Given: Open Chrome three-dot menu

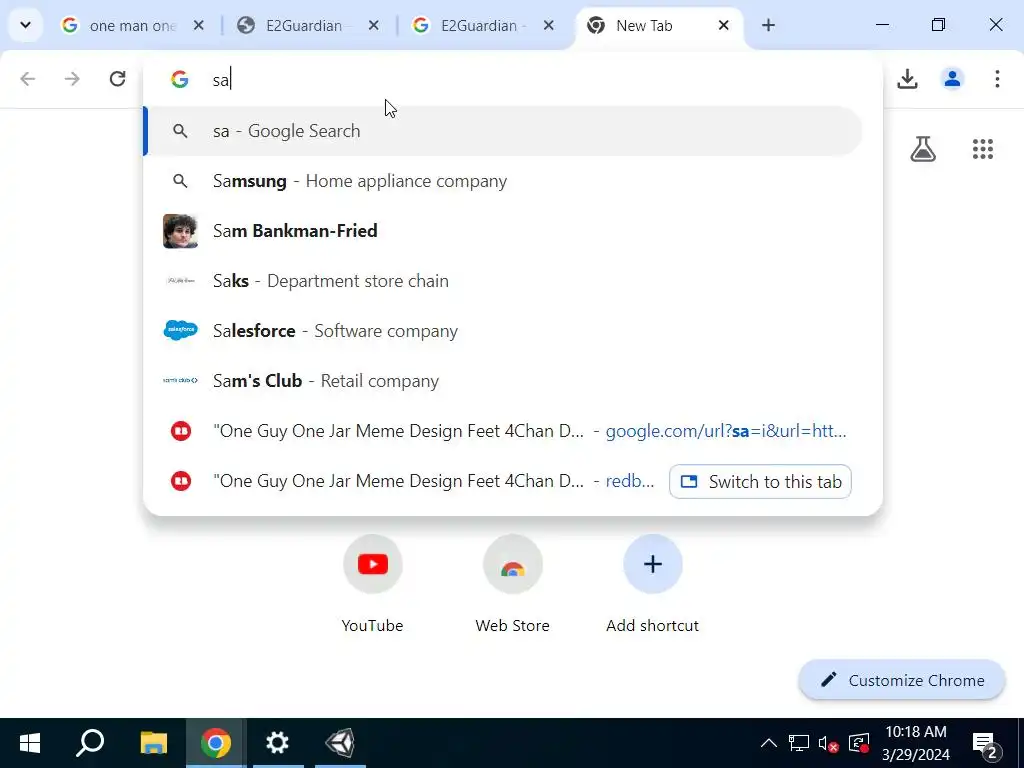Looking at the screenshot, I should 997,79.
